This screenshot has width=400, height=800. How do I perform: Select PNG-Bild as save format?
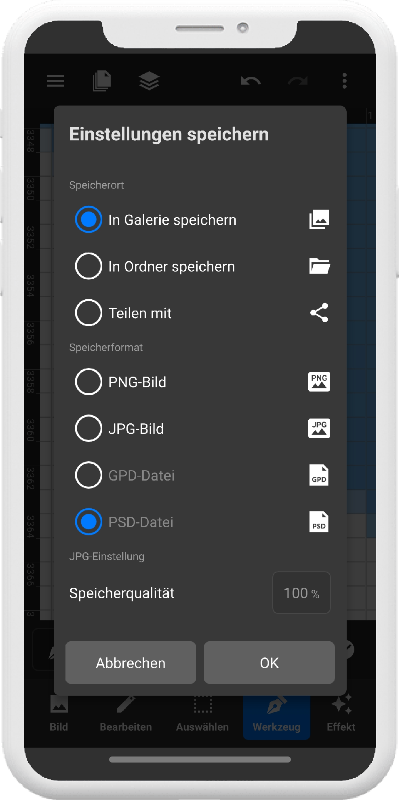click(88, 382)
